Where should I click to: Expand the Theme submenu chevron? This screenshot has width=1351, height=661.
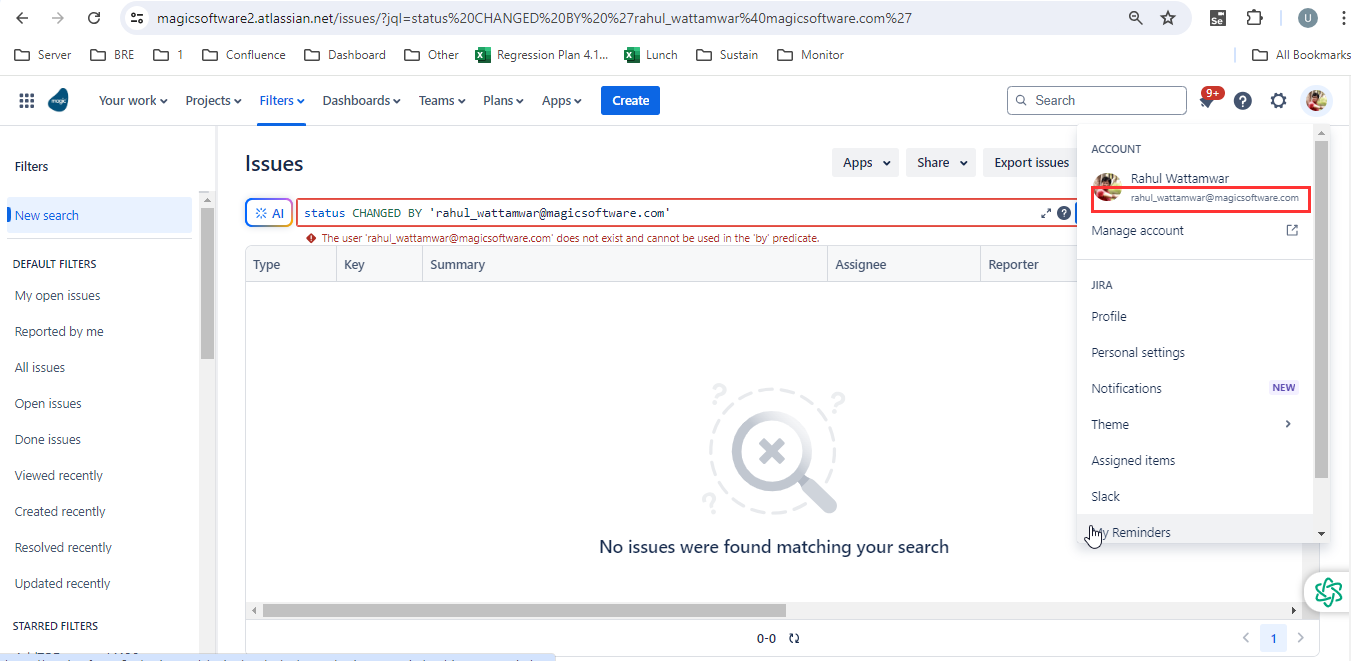tap(1288, 424)
